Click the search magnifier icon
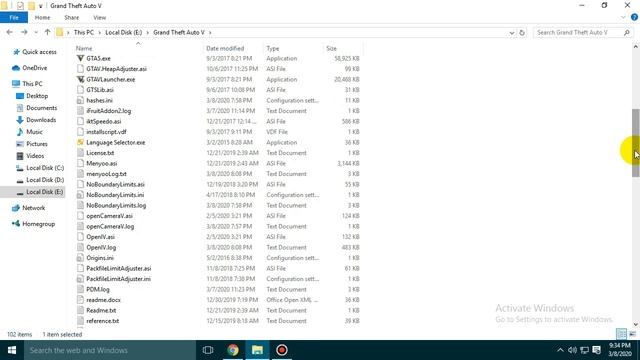Viewport: 640px width, 360px height. click(627, 32)
